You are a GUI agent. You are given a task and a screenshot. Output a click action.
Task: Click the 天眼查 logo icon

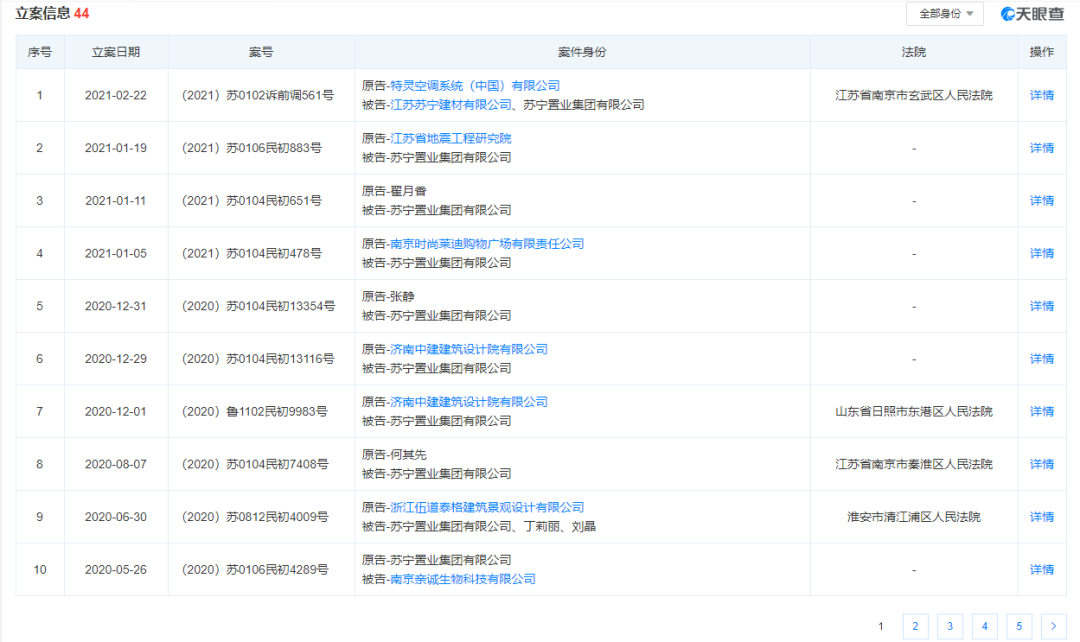pyautogui.click(x=1009, y=14)
